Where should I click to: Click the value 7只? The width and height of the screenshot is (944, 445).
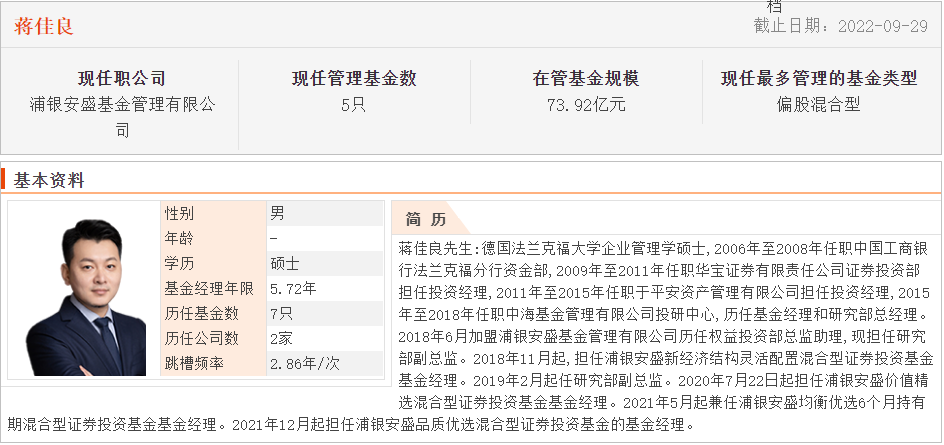click(x=281, y=314)
